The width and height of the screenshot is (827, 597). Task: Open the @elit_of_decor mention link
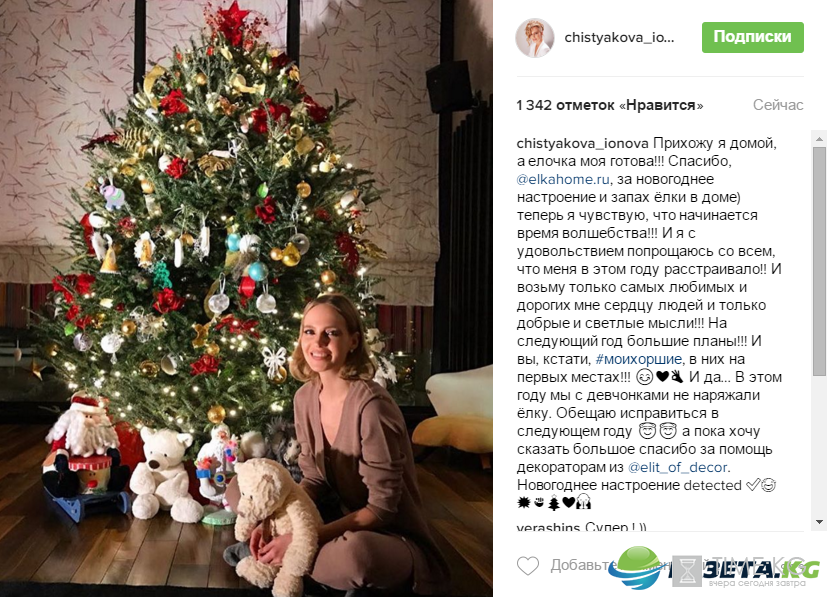pos(678,467)
